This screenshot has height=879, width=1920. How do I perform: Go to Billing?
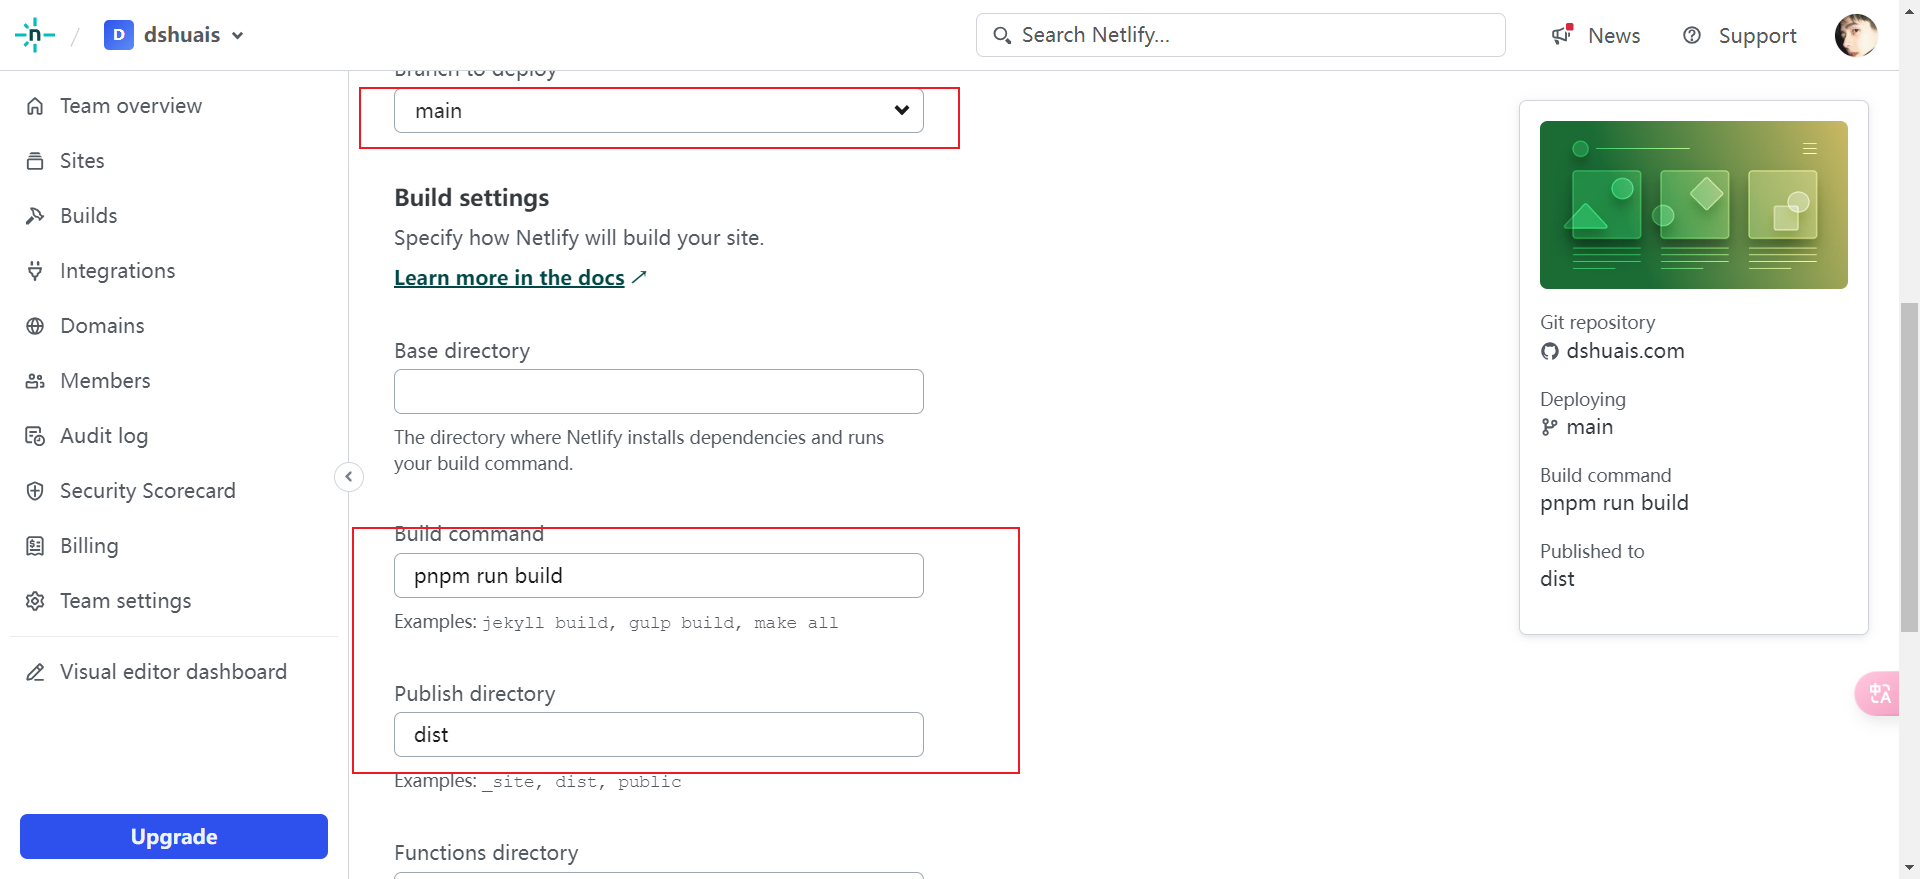pos(89,546)
